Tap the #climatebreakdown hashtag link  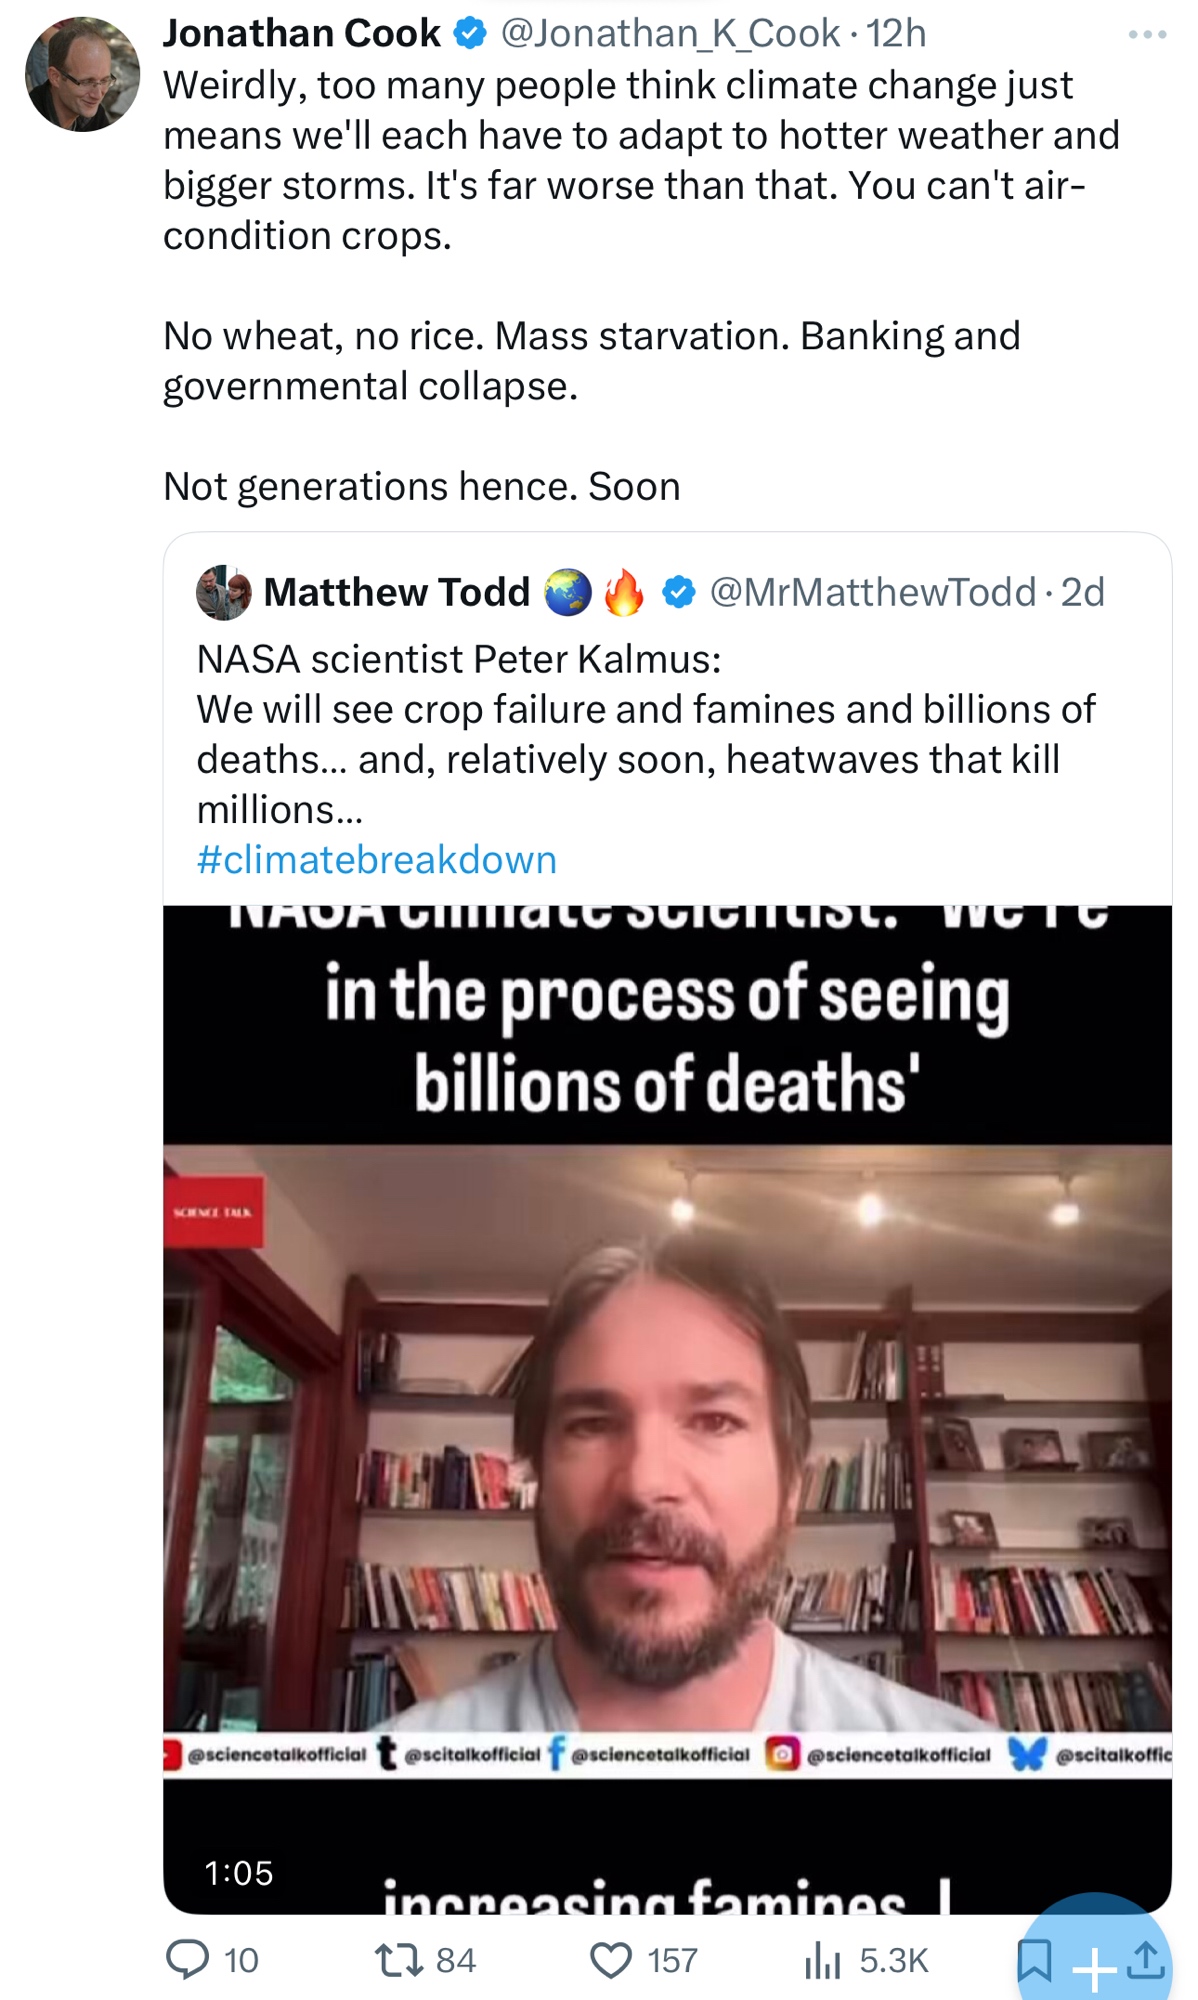(376, 860)
